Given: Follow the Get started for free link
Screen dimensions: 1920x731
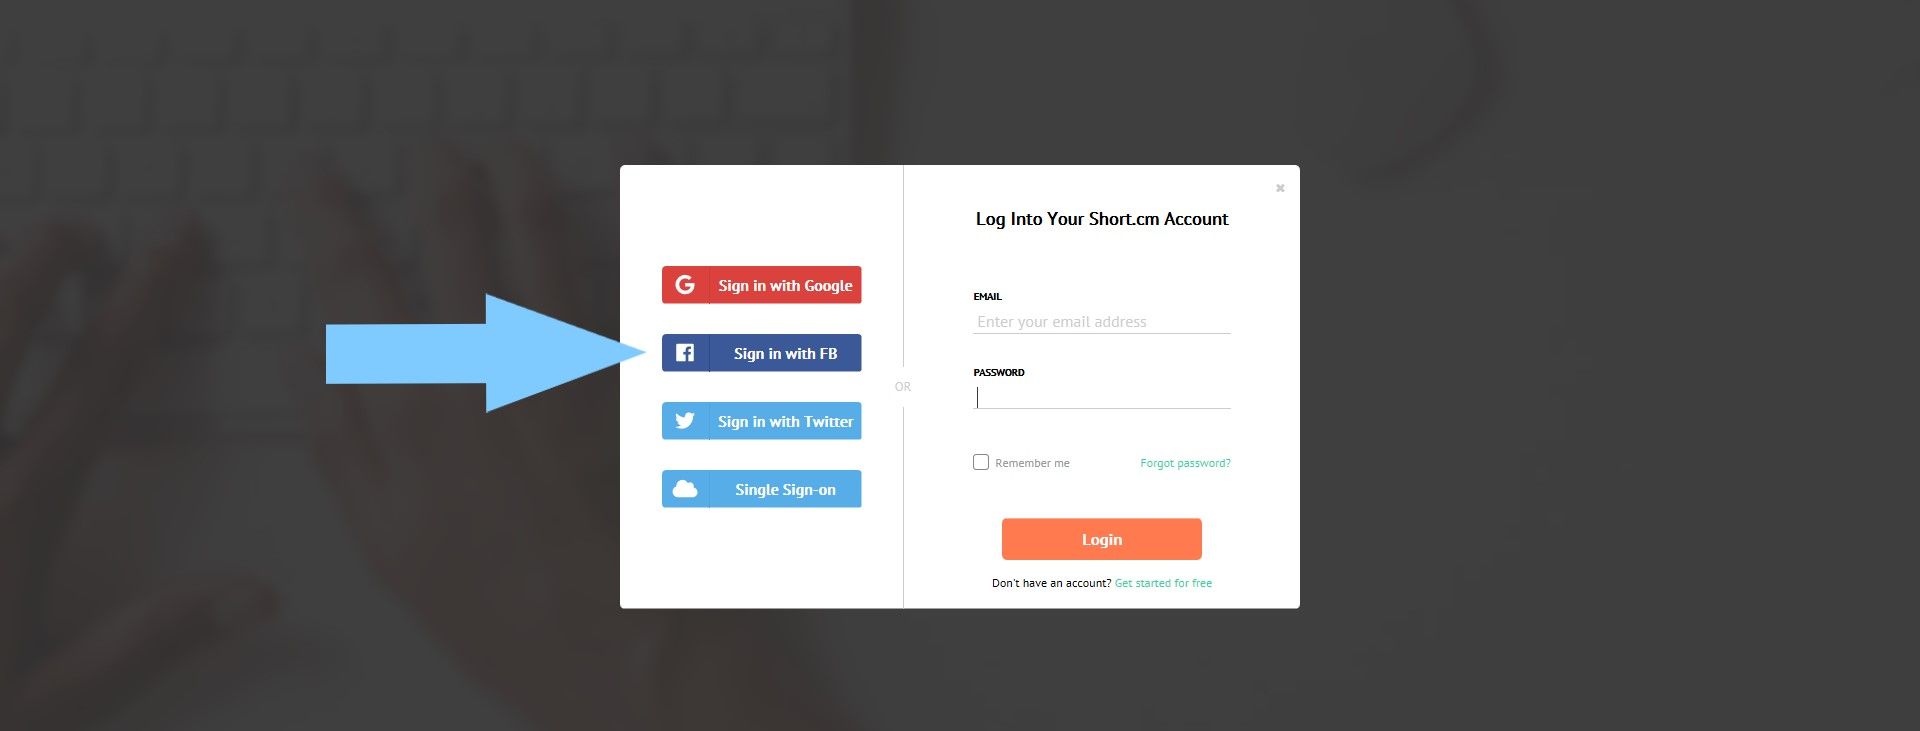Looking at the screenshot, I should (x=1163, y=583).
